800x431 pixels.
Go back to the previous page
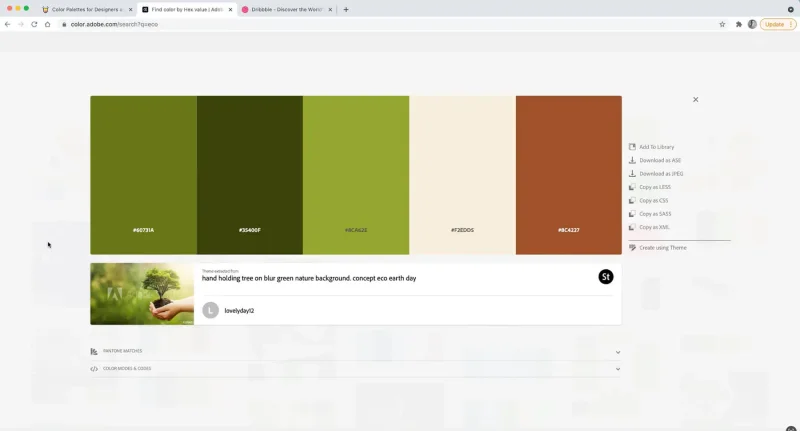[8, 24]
